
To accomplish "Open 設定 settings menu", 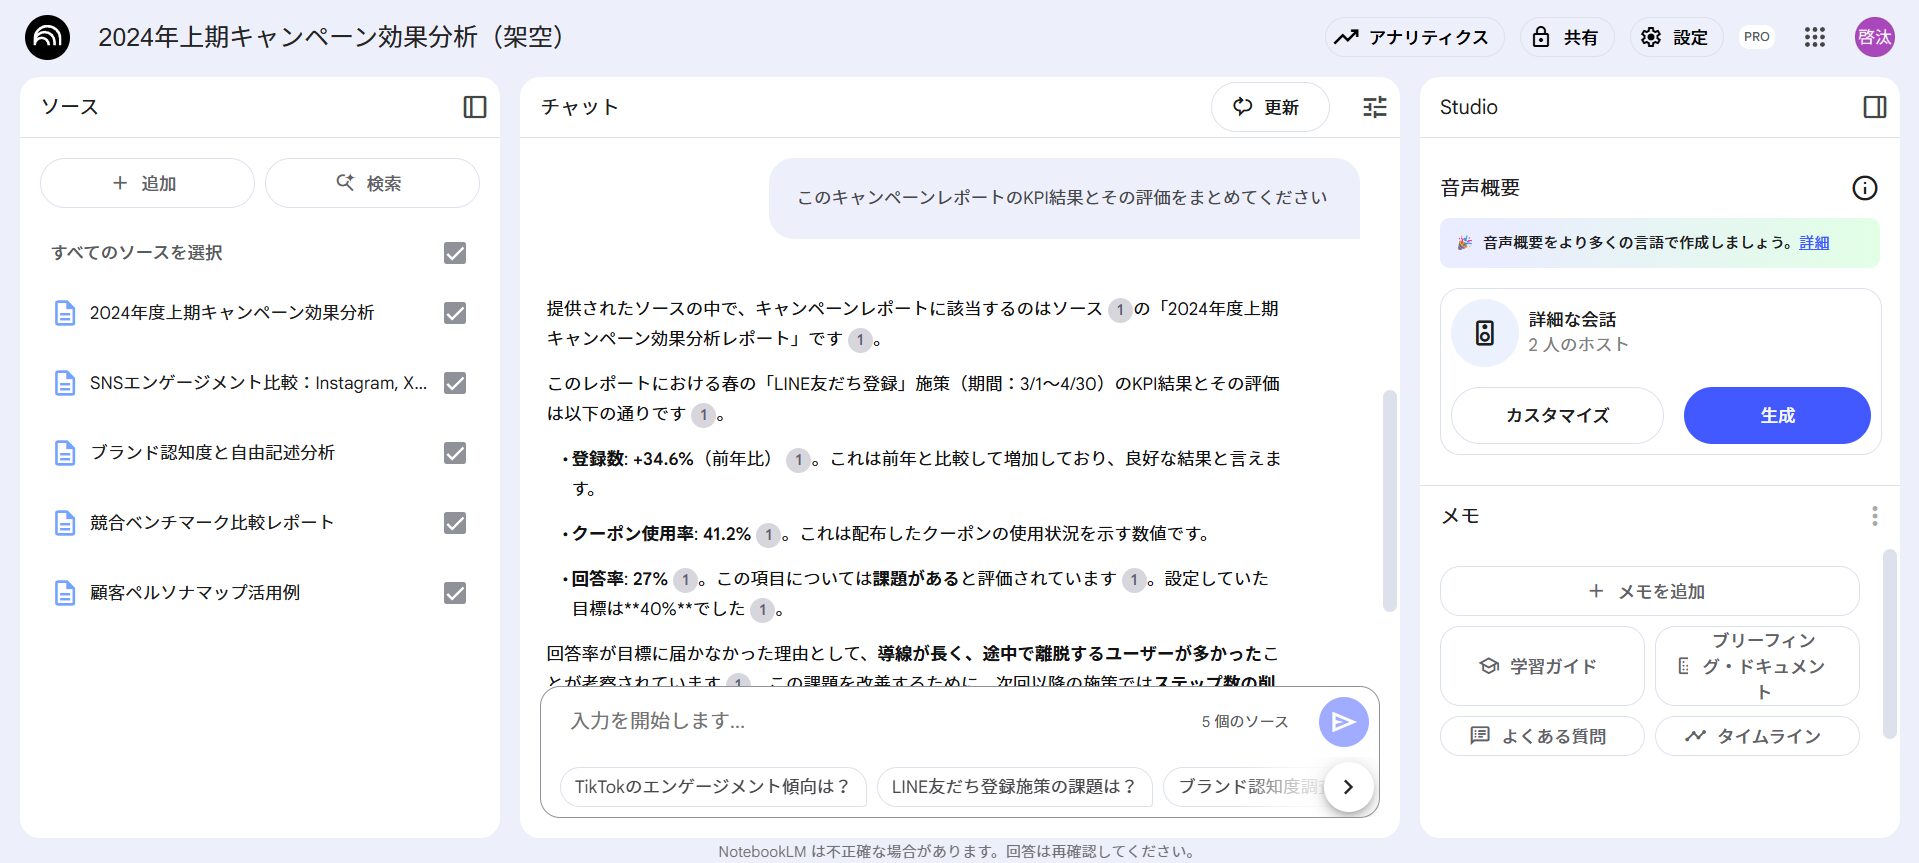I will coord(1675,37).
